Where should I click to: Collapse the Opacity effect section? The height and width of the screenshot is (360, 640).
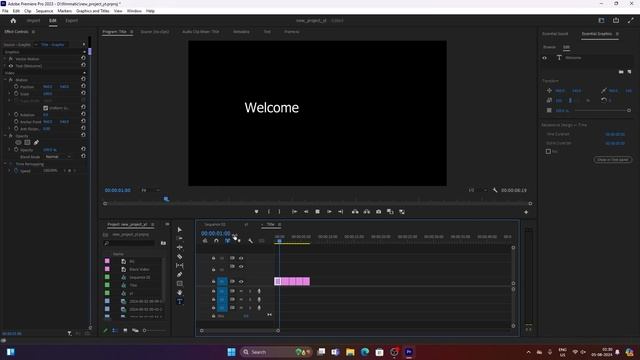(x=5, y=136)
